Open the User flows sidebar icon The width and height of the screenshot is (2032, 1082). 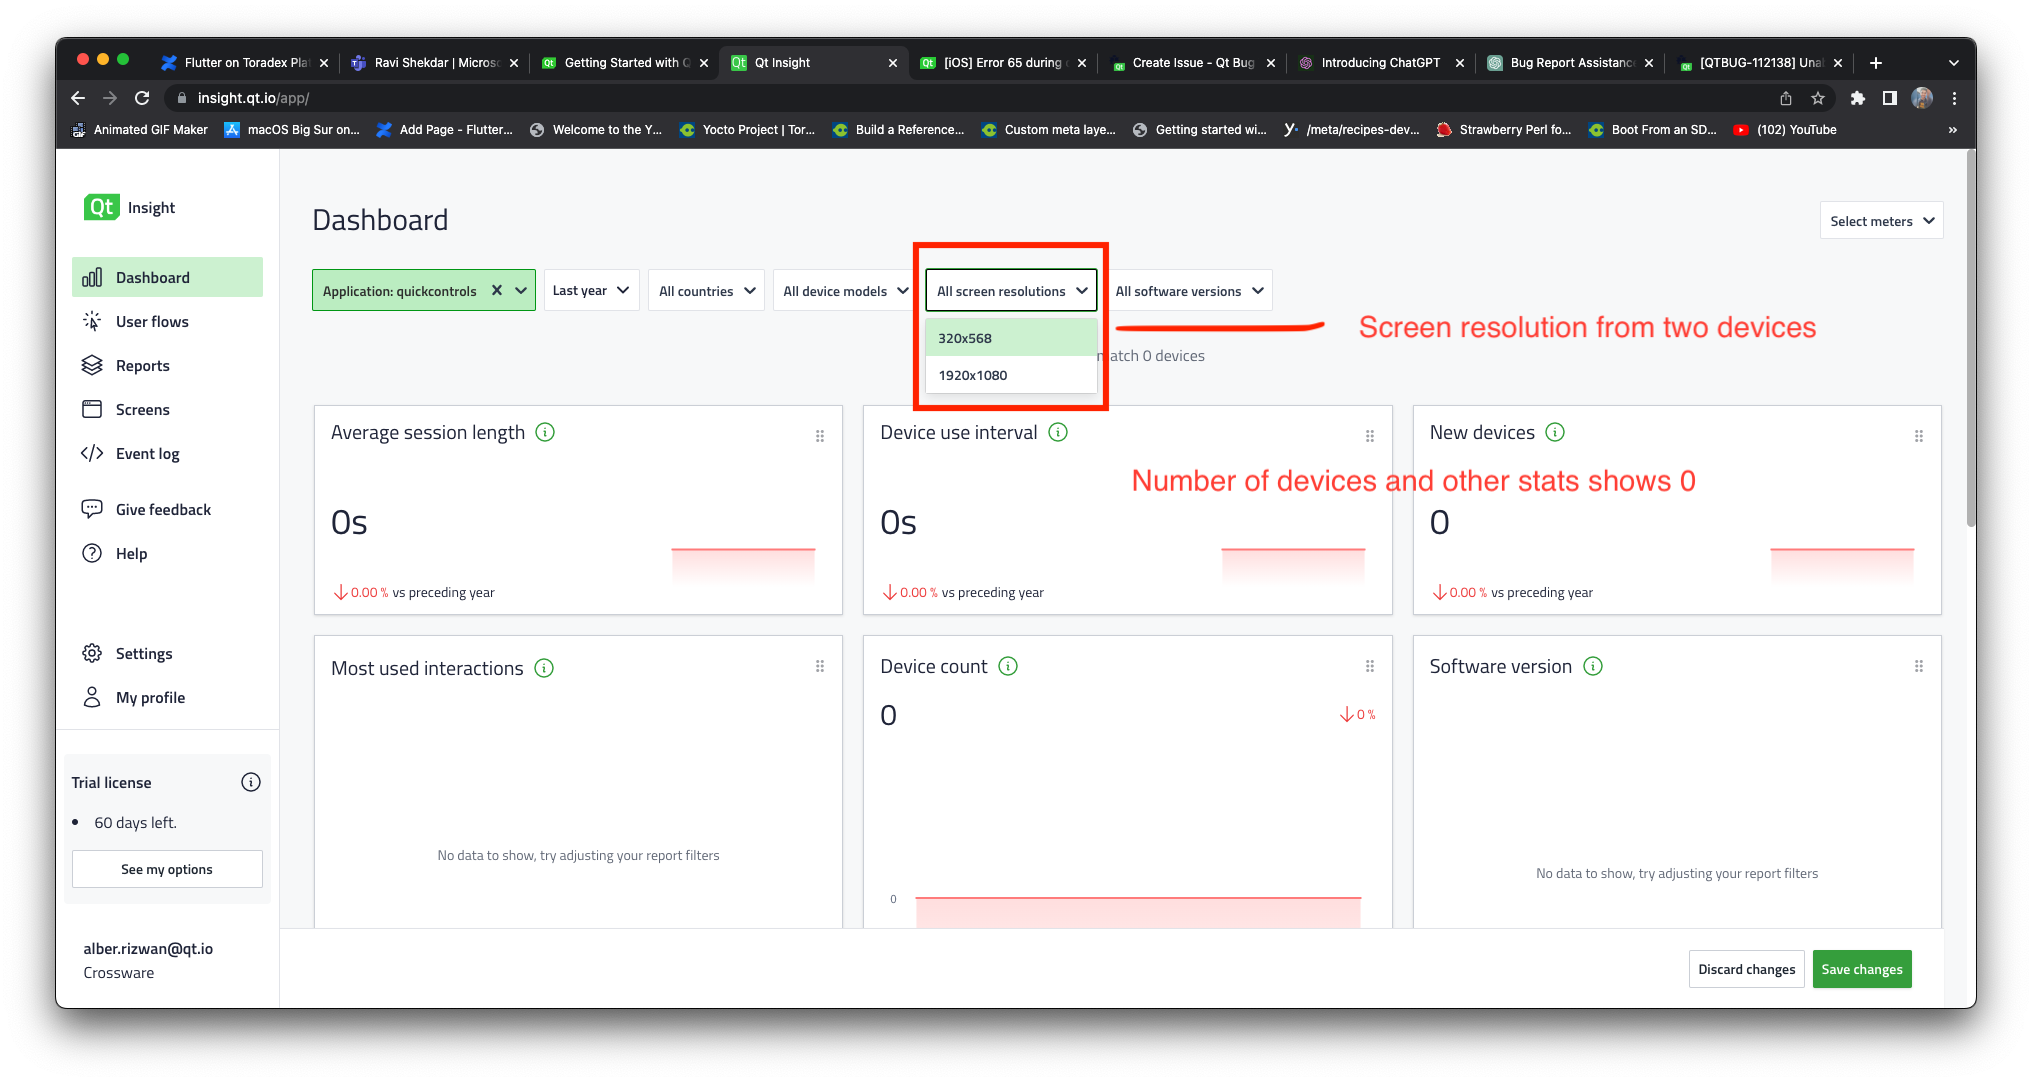click(92, 321)
